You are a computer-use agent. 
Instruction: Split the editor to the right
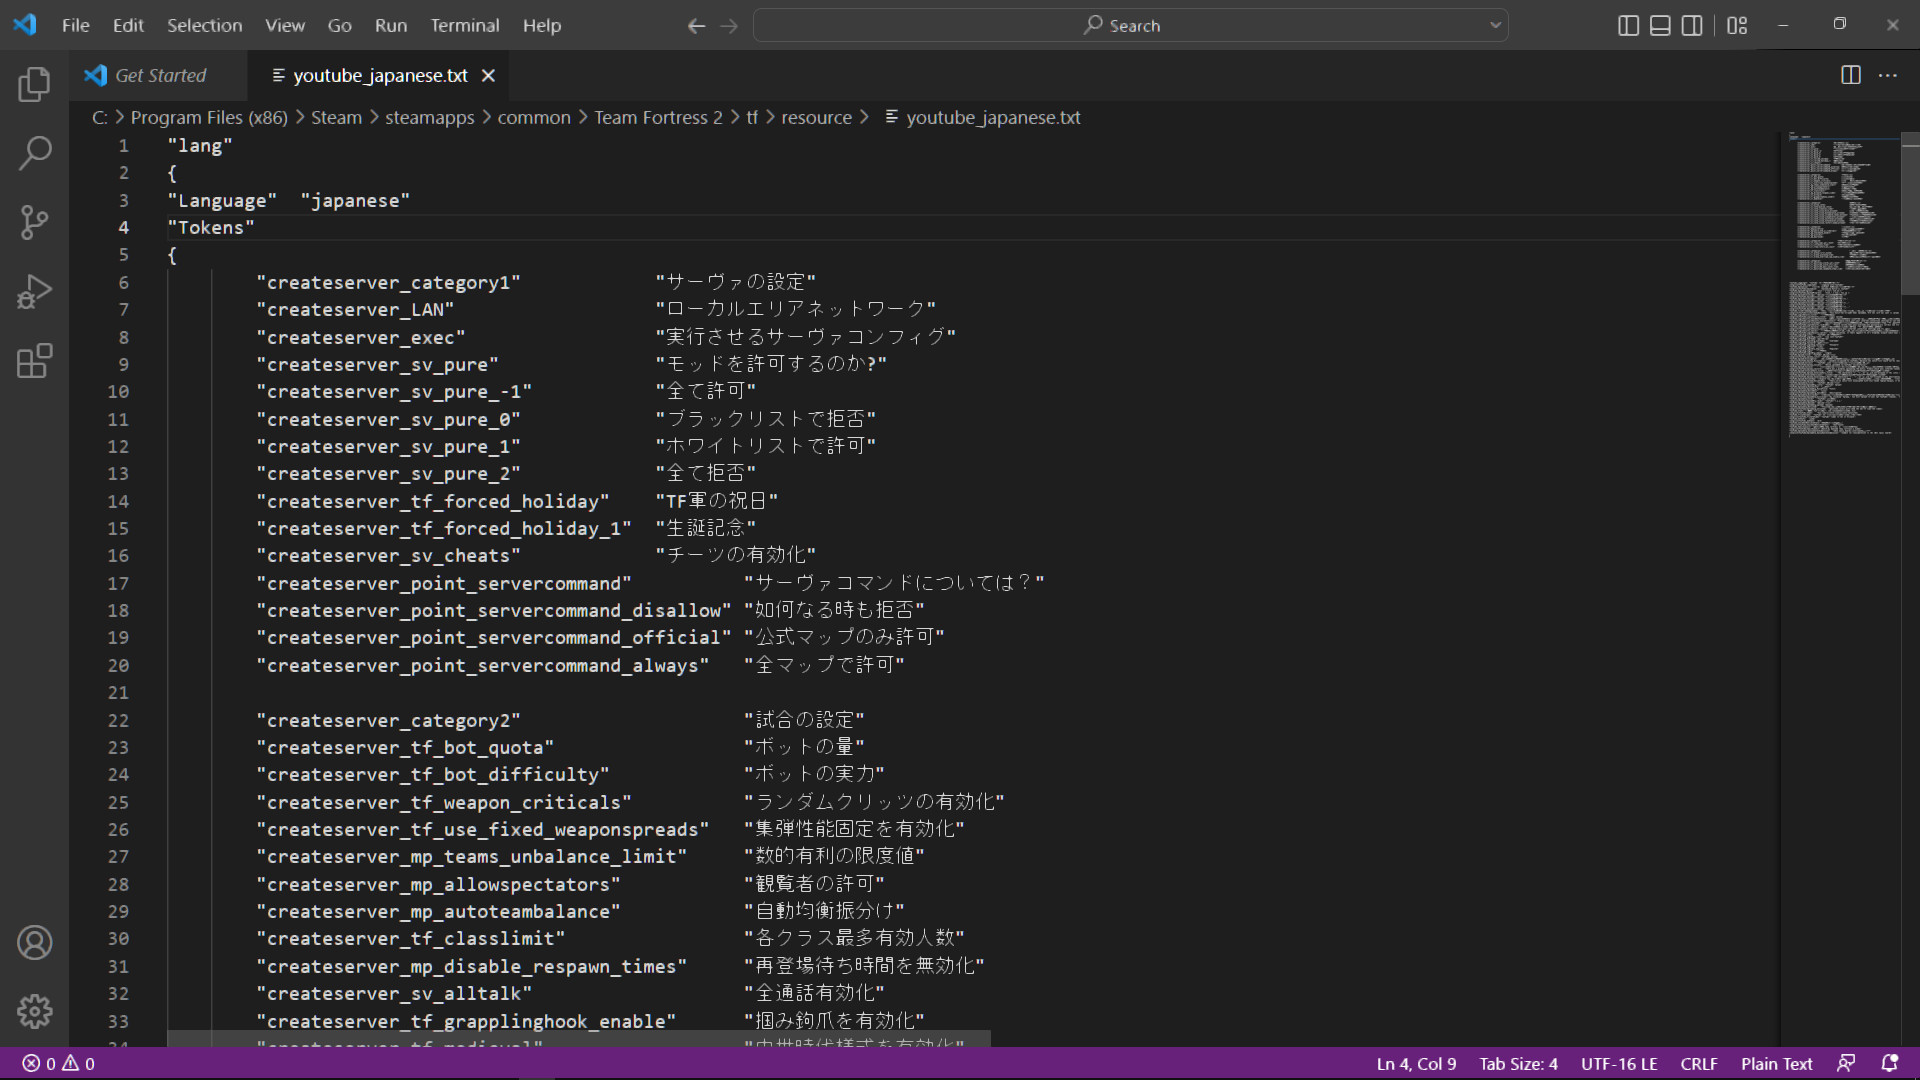1851,75
